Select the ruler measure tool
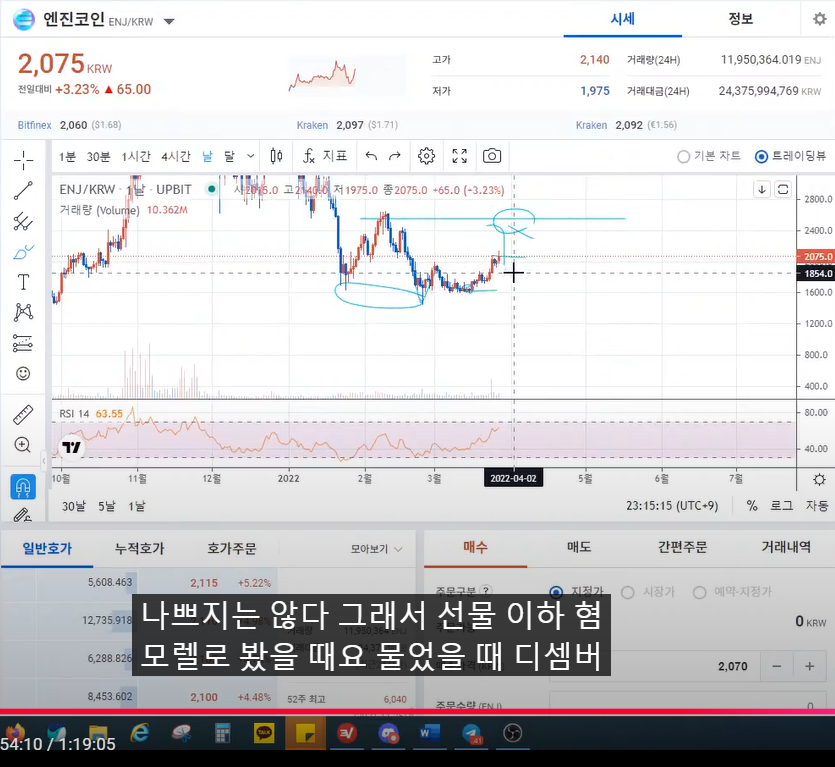 (23, 414)
